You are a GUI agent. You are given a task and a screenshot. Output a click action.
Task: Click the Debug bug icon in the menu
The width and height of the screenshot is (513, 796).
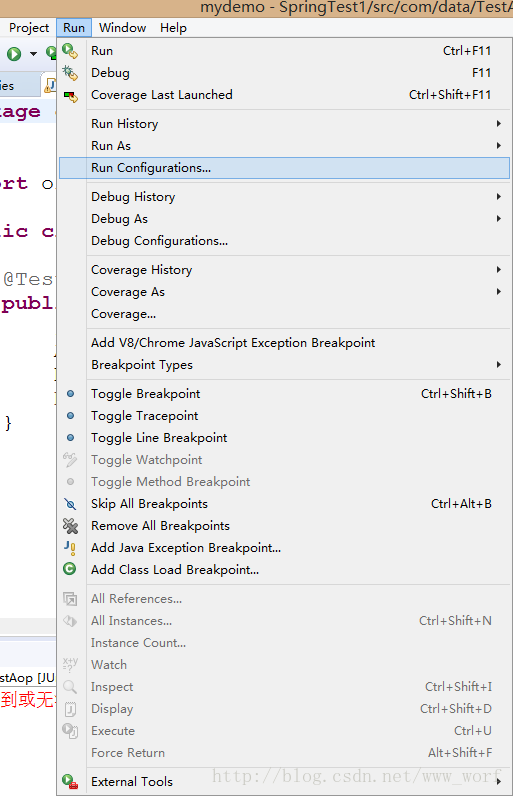[70, 73]
